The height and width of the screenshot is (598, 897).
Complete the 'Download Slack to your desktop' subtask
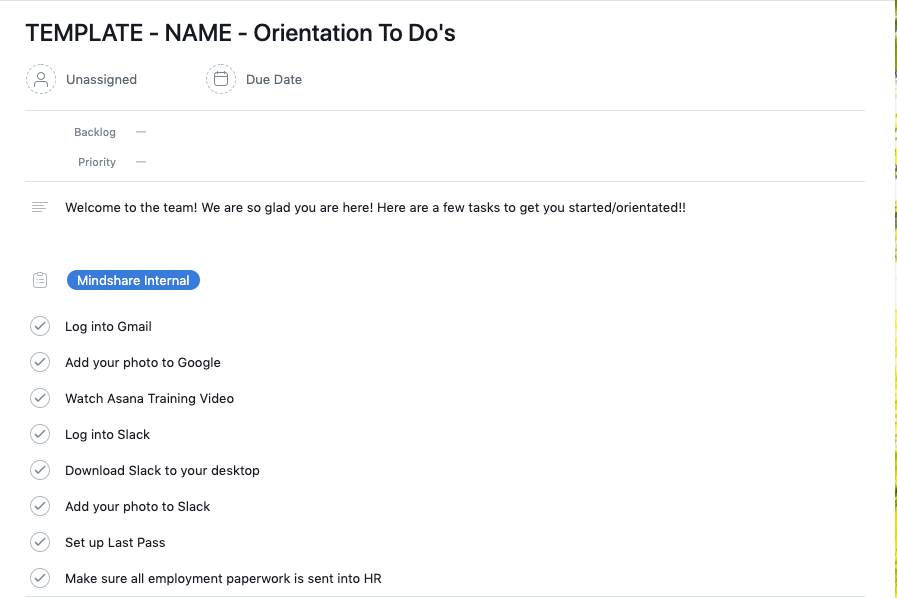pyautogui.click(x=40, y=470)
